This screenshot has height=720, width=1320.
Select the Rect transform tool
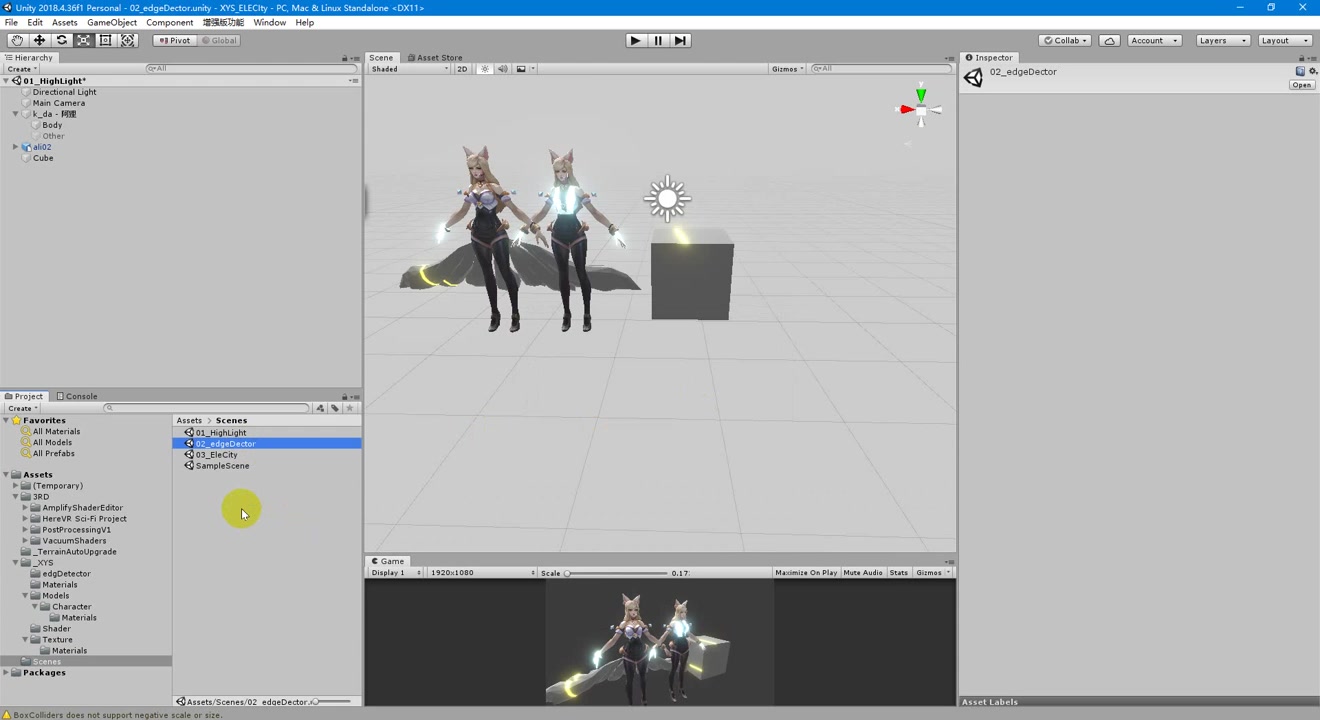point(105,40)
